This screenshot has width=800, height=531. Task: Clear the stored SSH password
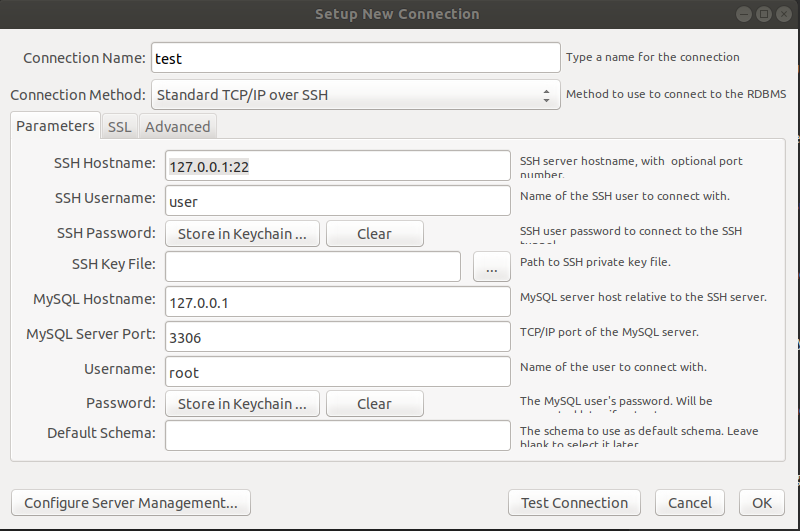[374, 234]
